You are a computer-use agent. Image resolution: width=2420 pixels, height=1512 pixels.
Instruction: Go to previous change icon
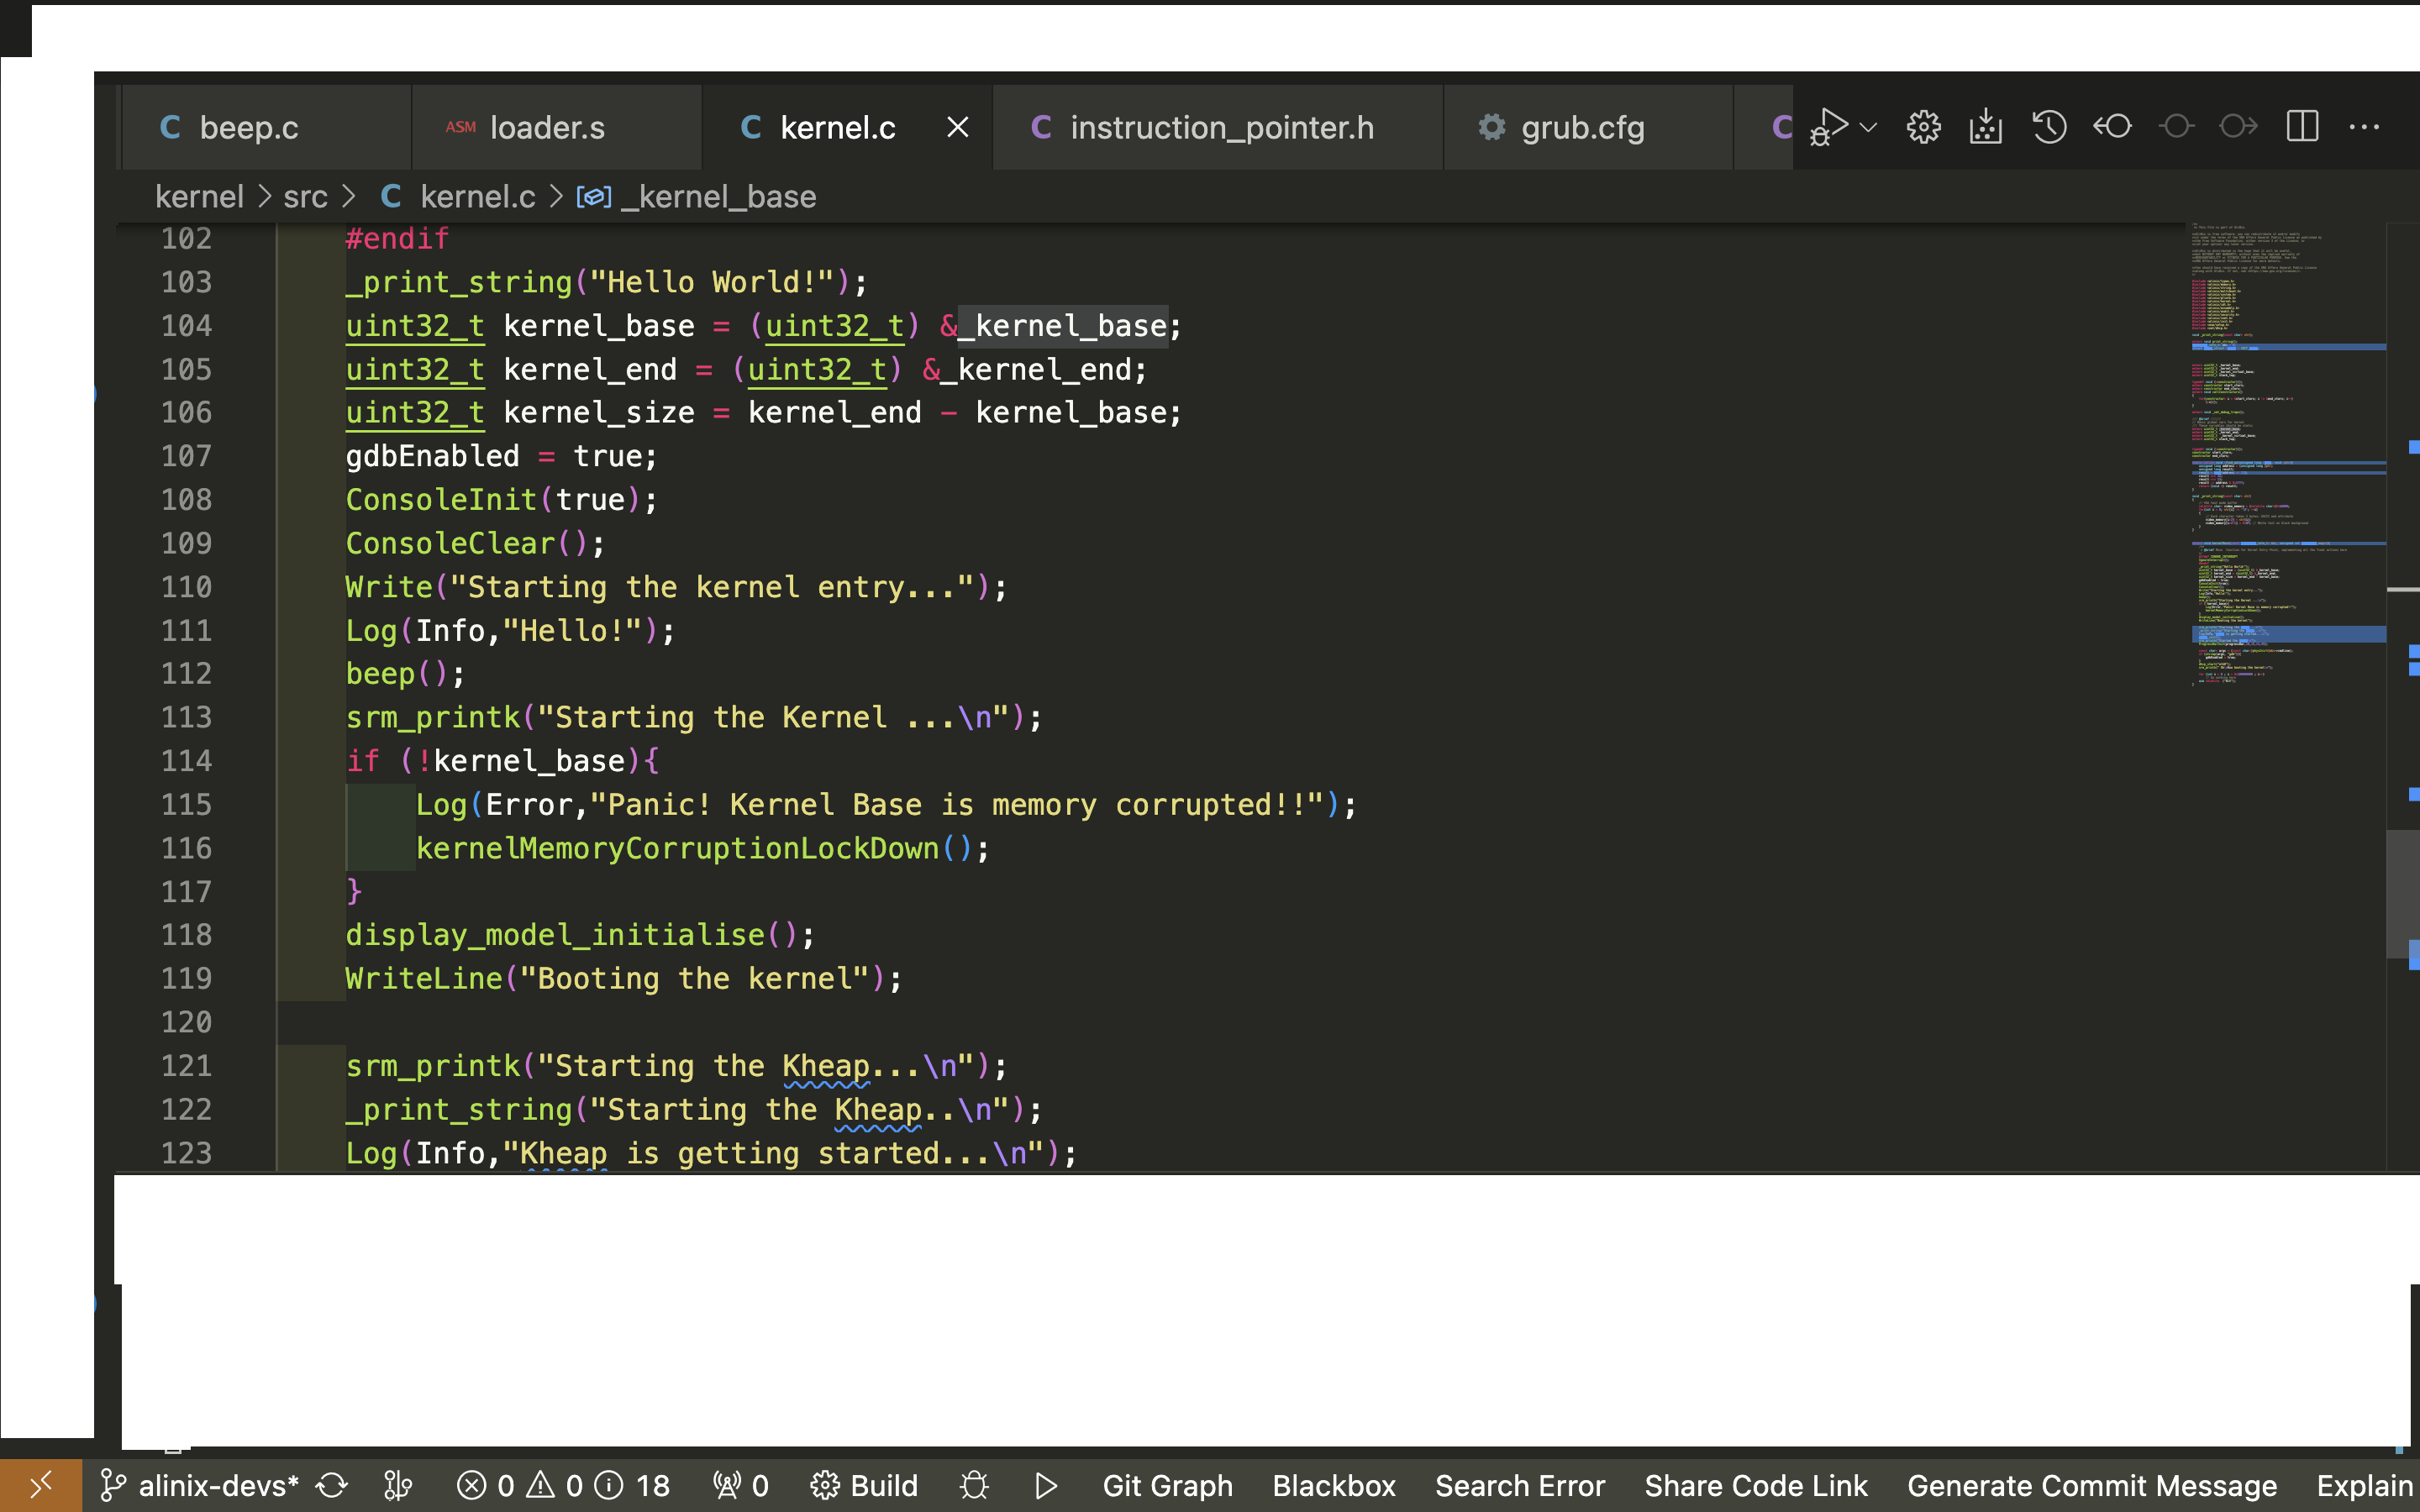[x=2112, y=126]
